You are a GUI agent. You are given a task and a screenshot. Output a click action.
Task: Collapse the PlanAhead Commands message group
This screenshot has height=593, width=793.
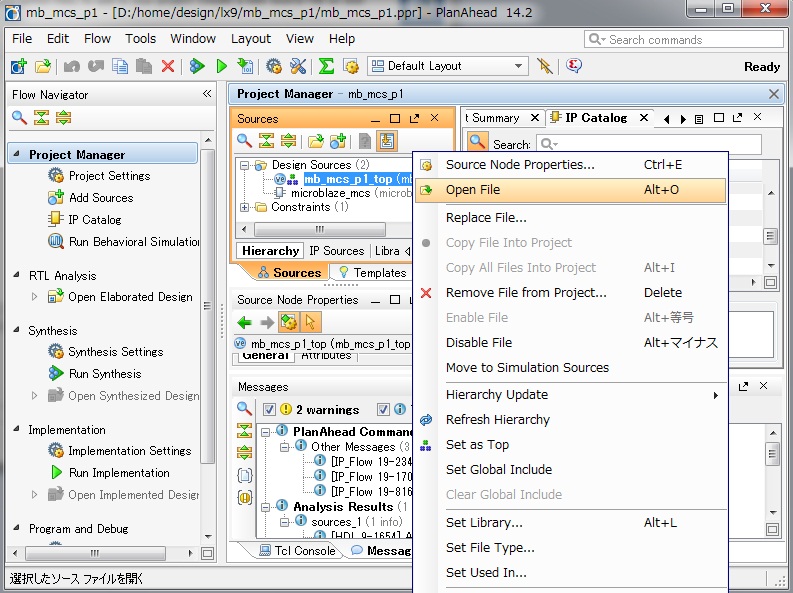coord(266,432)
